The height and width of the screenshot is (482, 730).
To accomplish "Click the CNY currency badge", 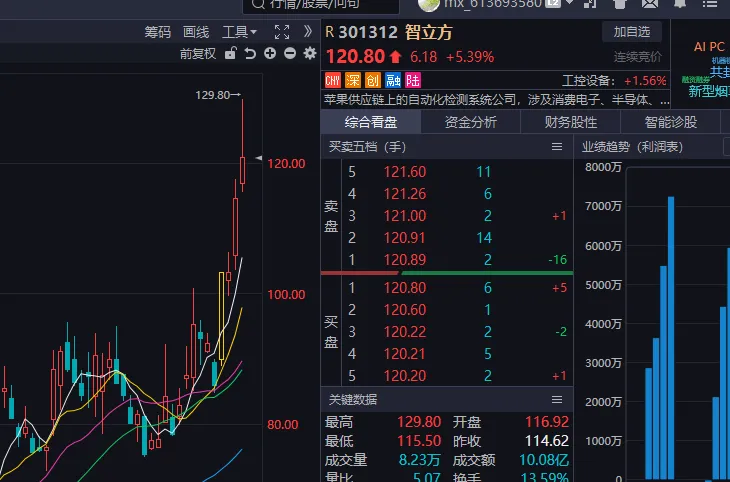I will click(x=333, y=80).
